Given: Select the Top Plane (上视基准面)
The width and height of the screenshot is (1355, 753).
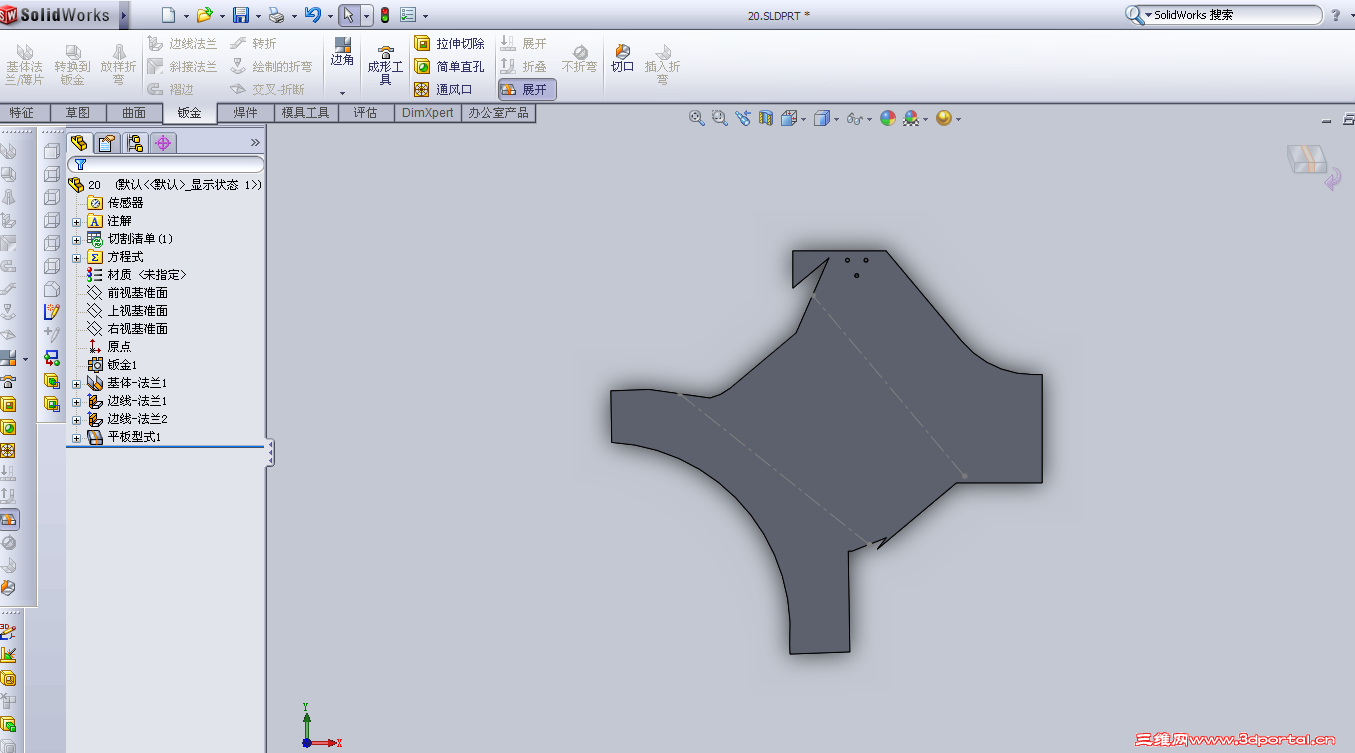Looking at the screenshot, I should click(127, 311).
